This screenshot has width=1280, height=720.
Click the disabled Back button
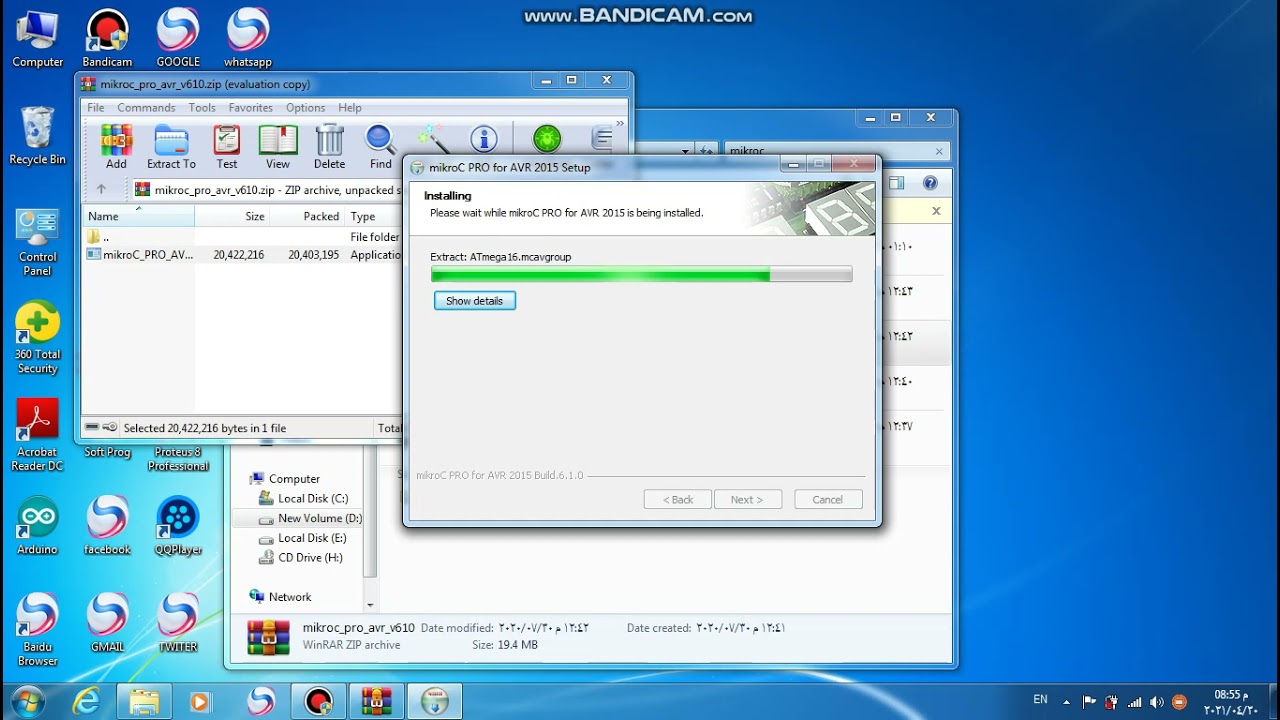click(x=678, y=500)
